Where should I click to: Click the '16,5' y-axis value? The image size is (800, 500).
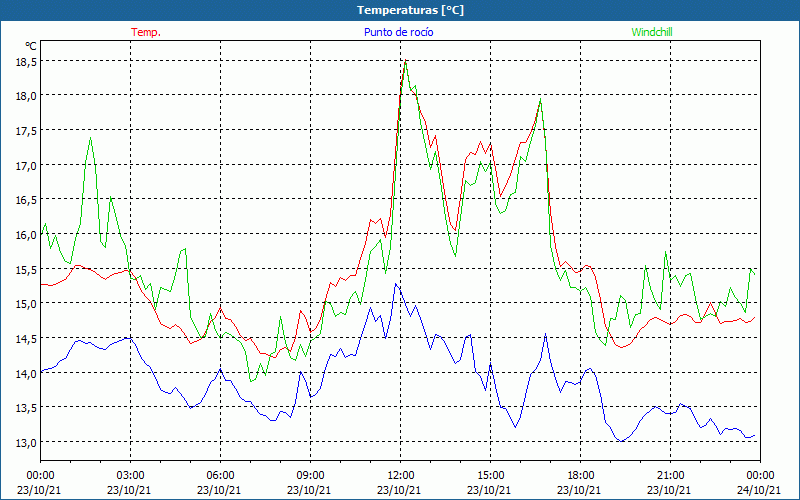tap(27, 199)
